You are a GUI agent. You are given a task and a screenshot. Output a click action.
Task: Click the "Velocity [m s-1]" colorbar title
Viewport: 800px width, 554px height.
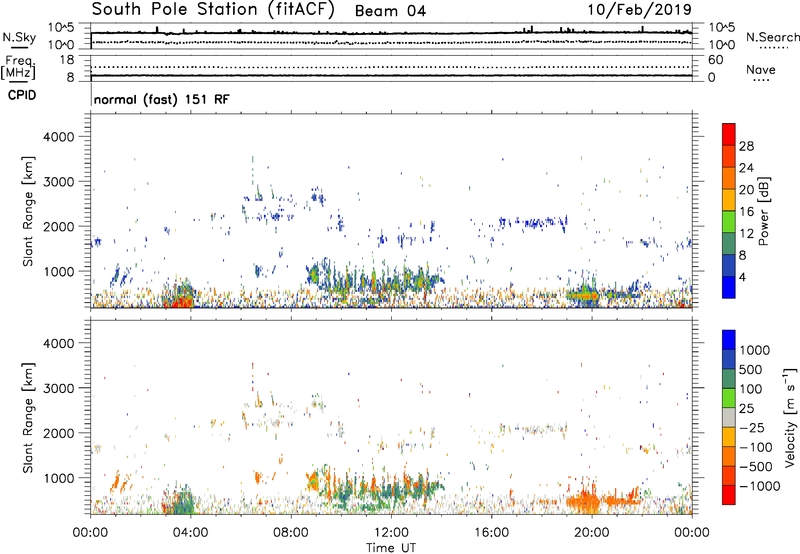tap(790, 417)
